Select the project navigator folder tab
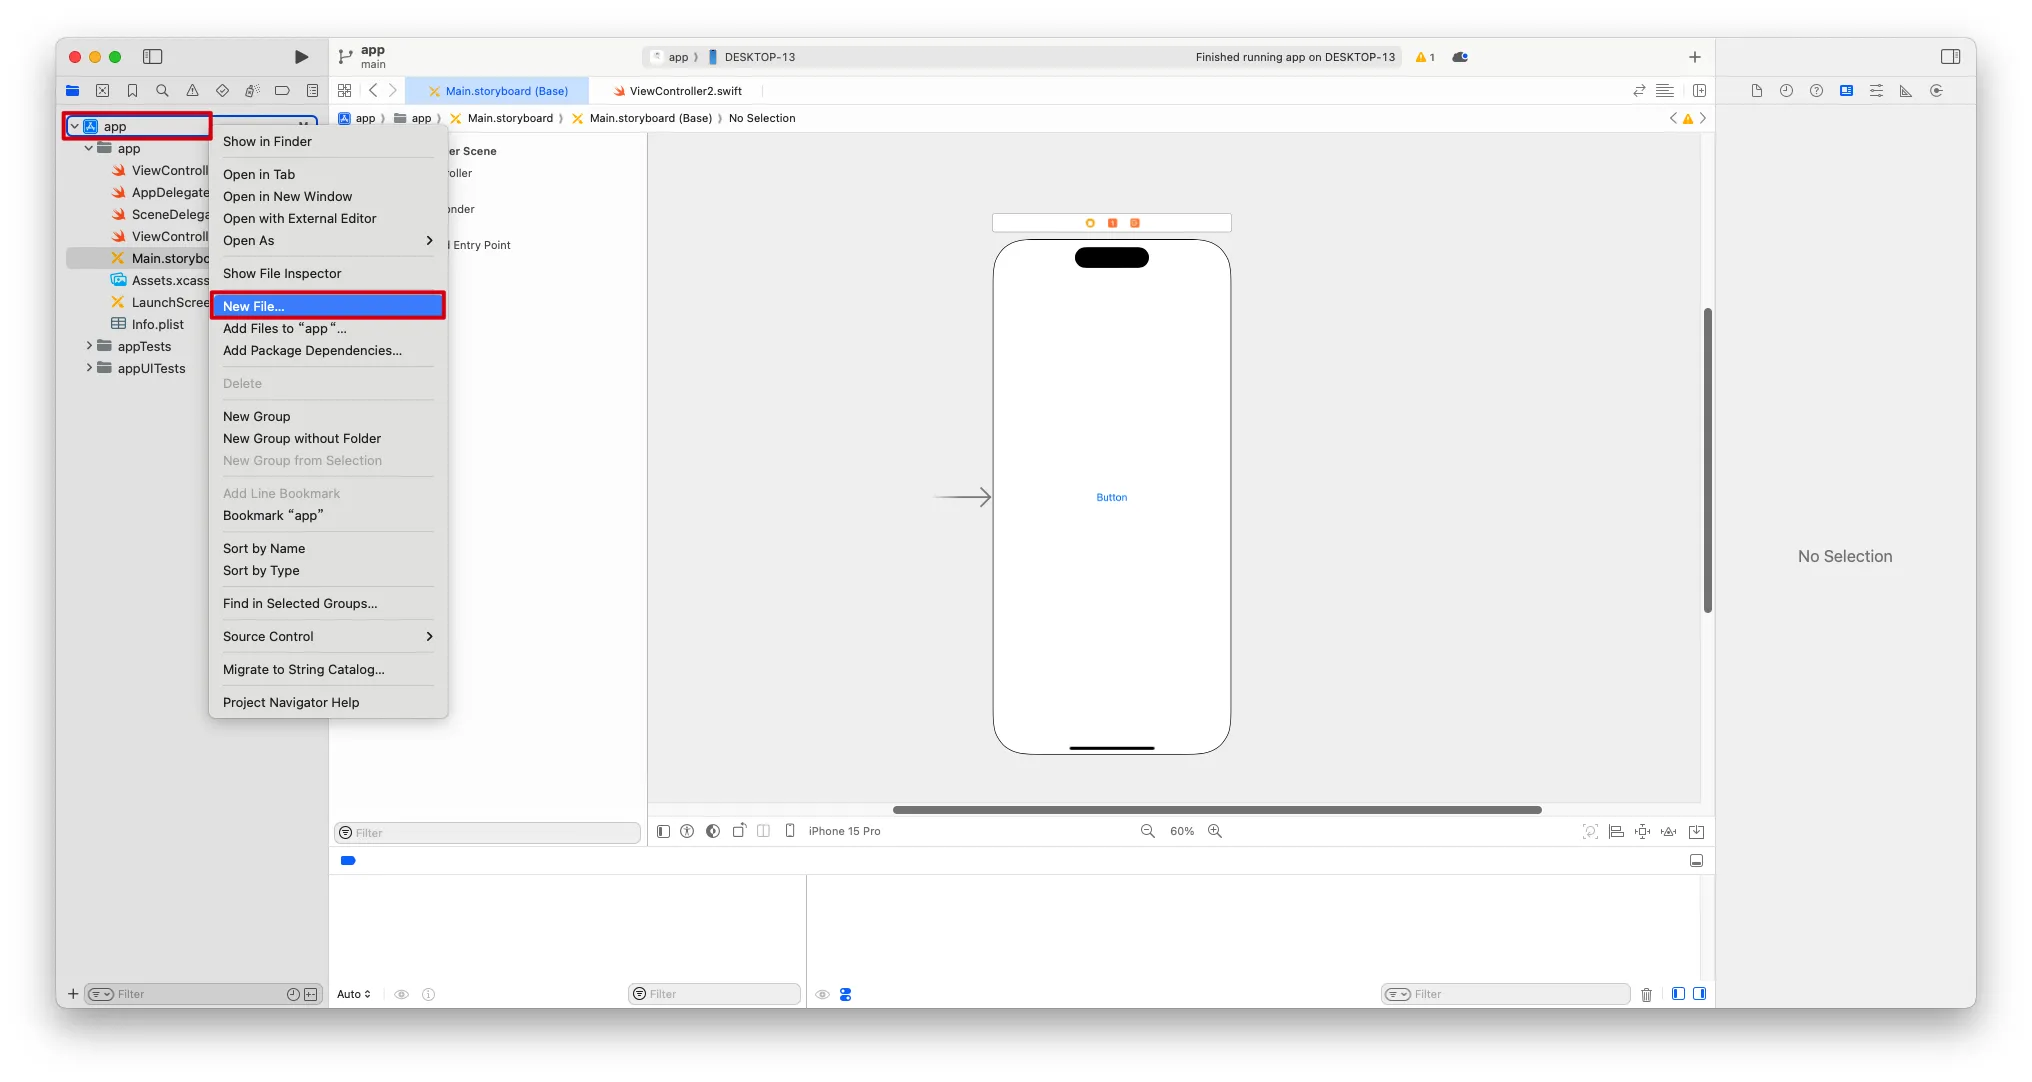2032x1082 pixels. coord(72,91)
